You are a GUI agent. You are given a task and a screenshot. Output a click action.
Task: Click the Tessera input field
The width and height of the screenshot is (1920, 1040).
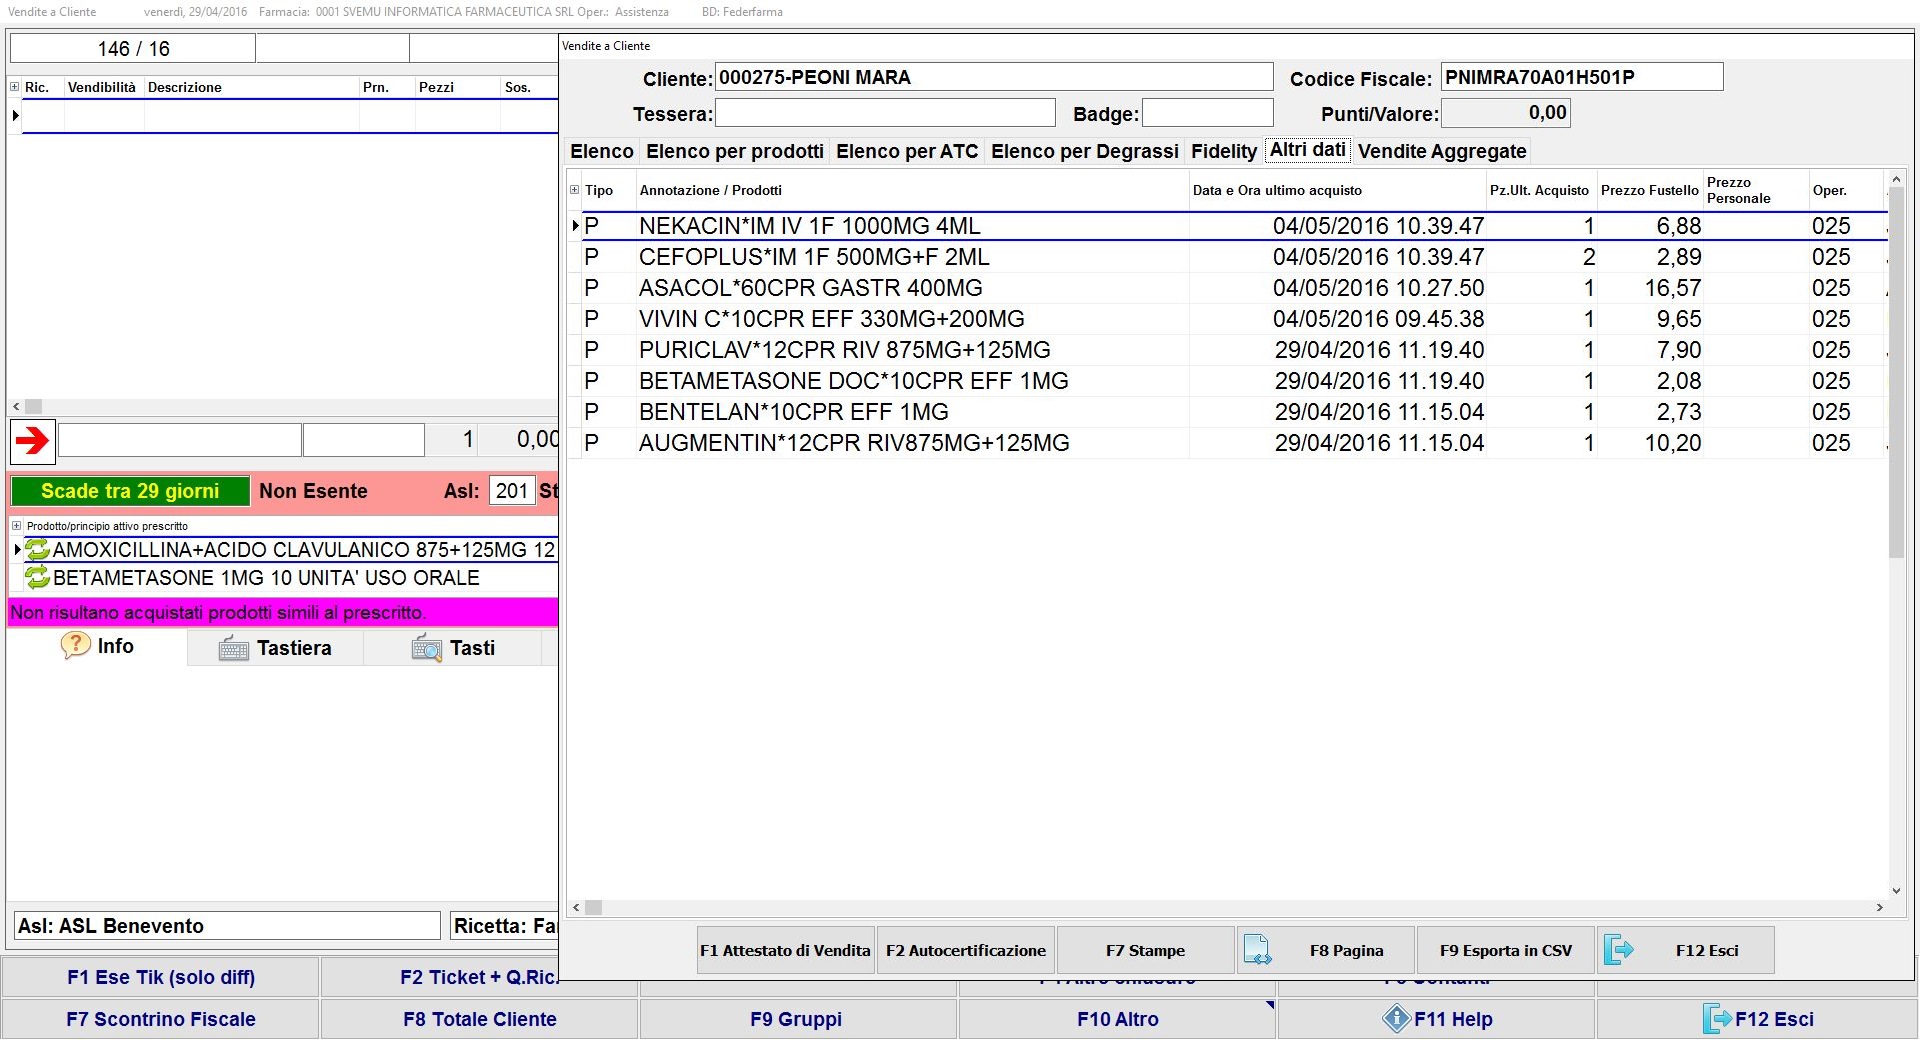pyautogui.click(x=885, y=113)
